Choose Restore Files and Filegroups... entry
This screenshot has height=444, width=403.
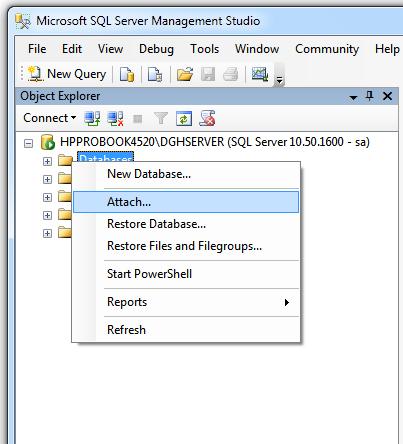click(x=186, y=246)
